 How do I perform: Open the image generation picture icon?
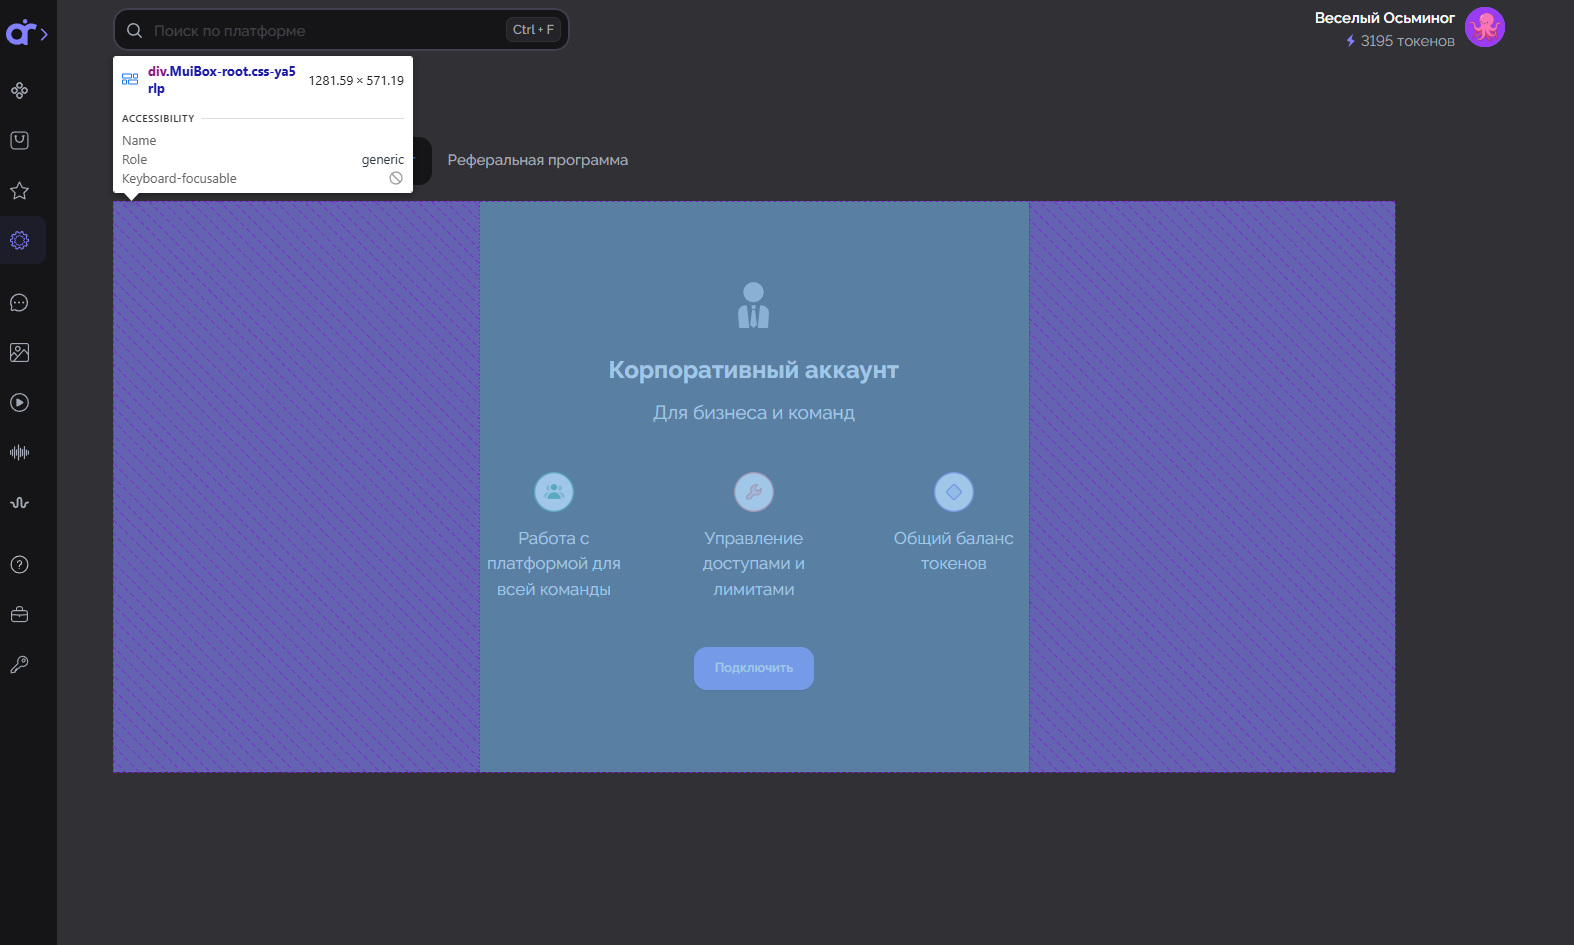(19, 353)
